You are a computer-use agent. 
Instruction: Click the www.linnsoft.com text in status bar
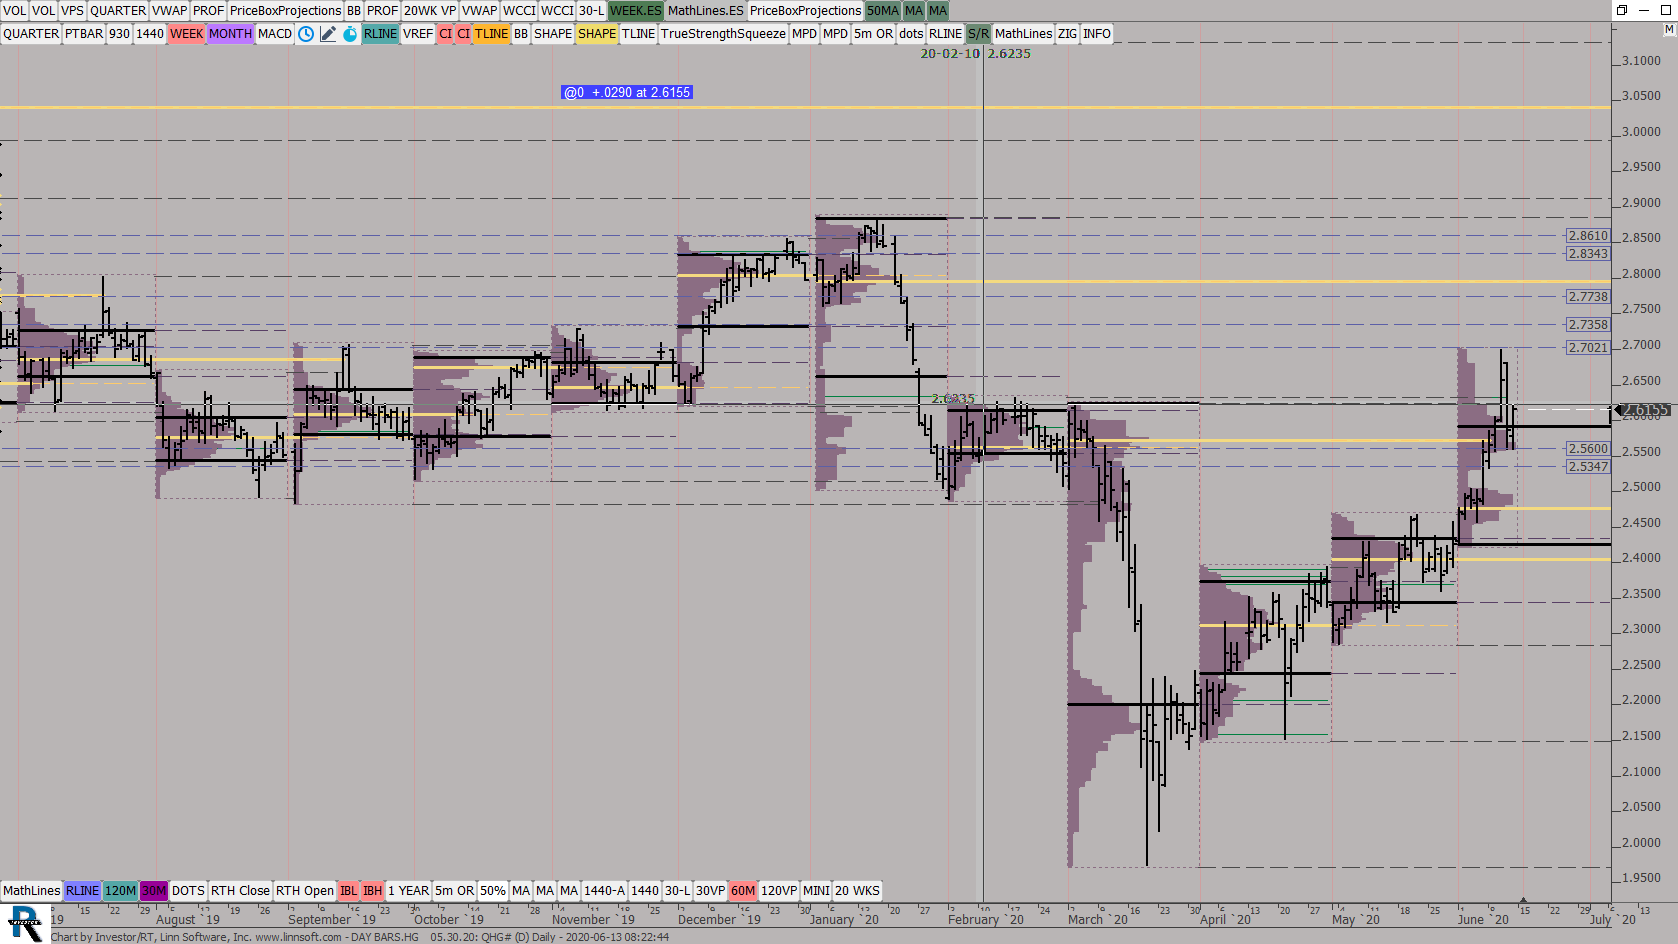[x=298, y=937]
